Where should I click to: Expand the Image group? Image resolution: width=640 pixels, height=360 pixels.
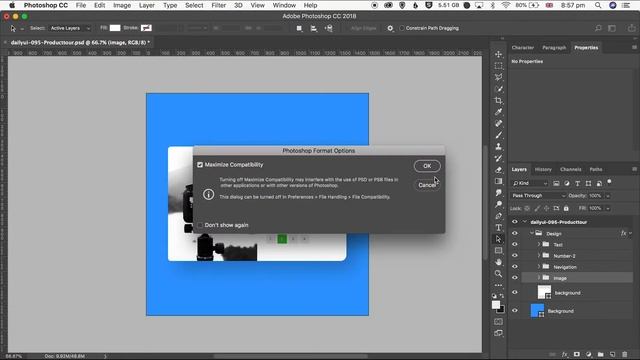(539, 278)
